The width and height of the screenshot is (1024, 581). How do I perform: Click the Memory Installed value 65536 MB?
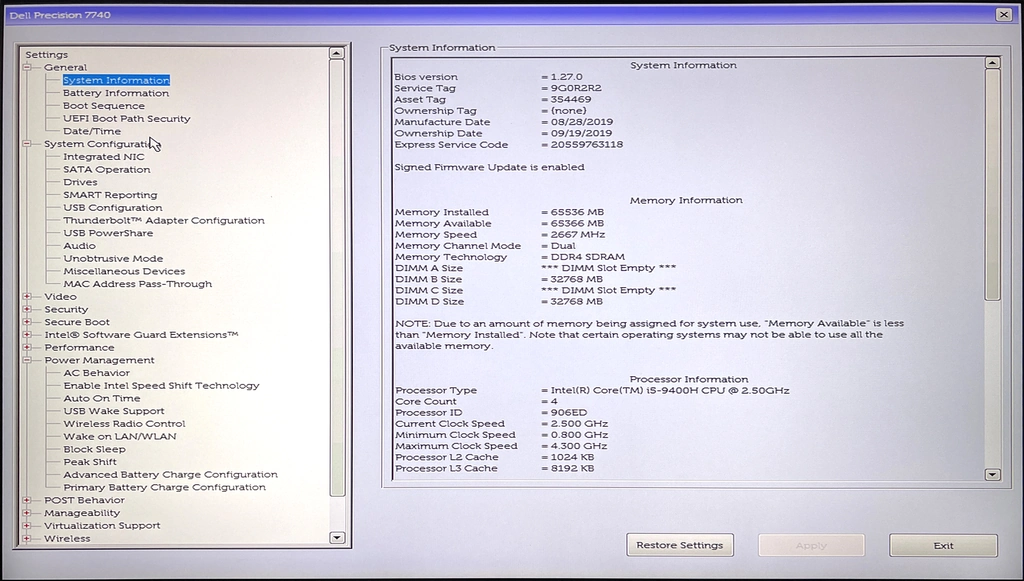pos(577,212)
